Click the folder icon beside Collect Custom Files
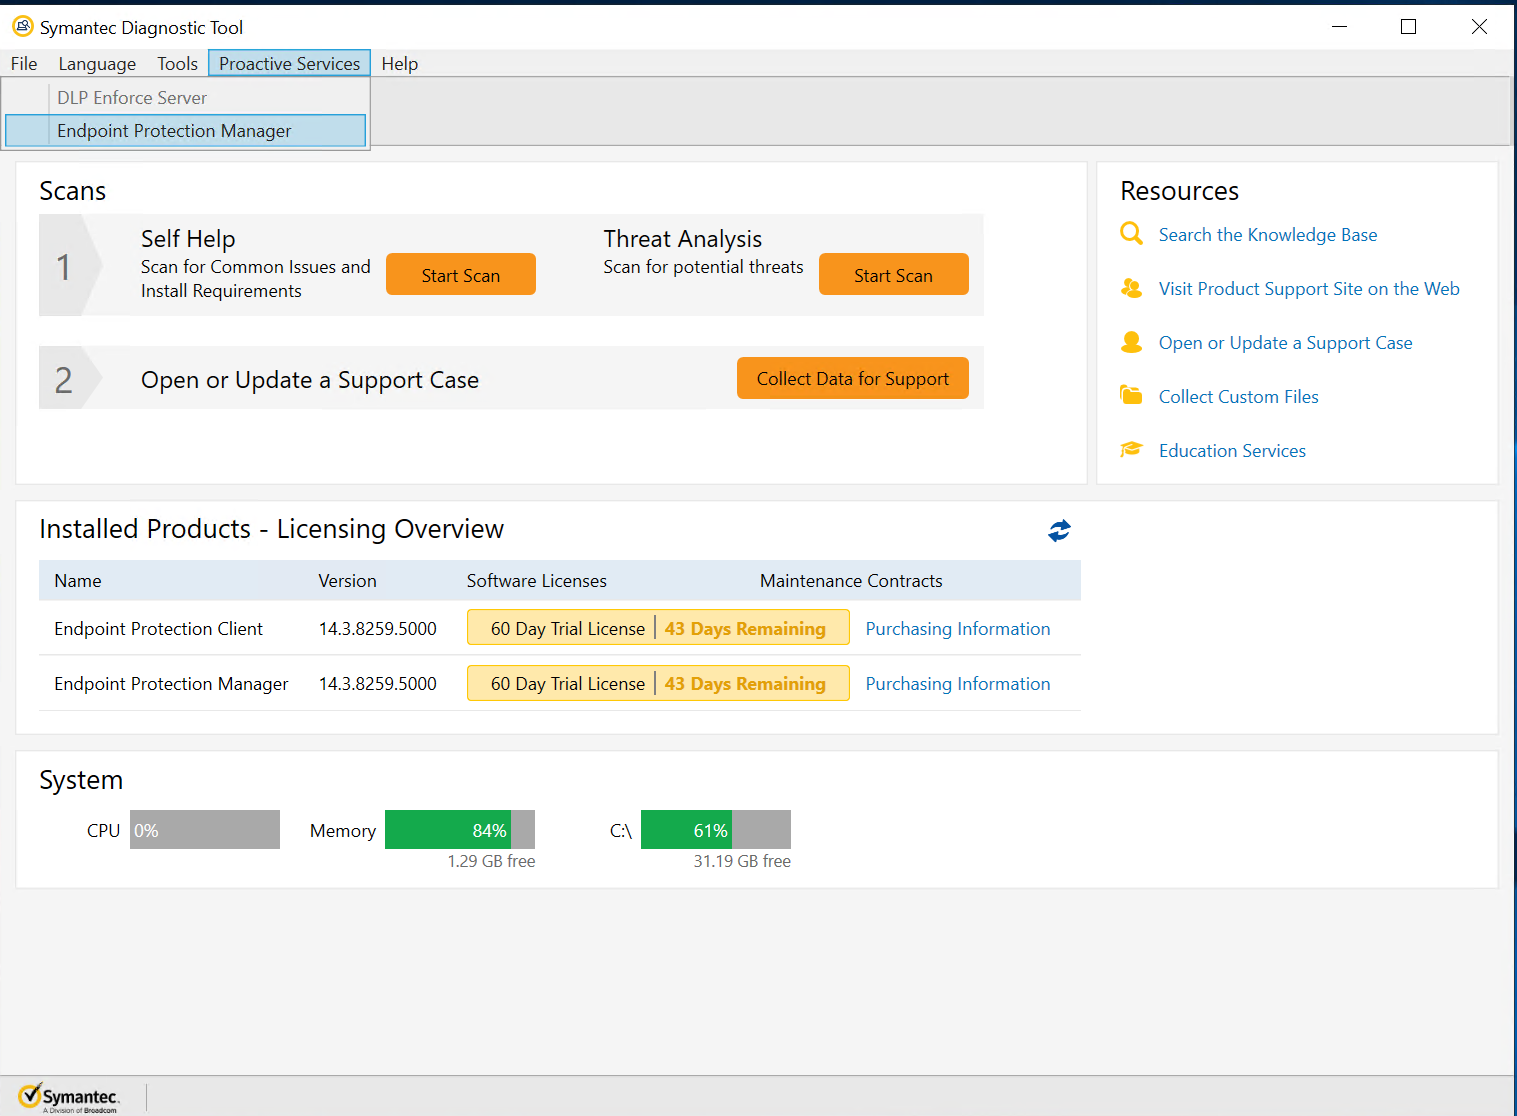The width and height of the screenshot is (1517, 1116). (x=1131, y=395)
